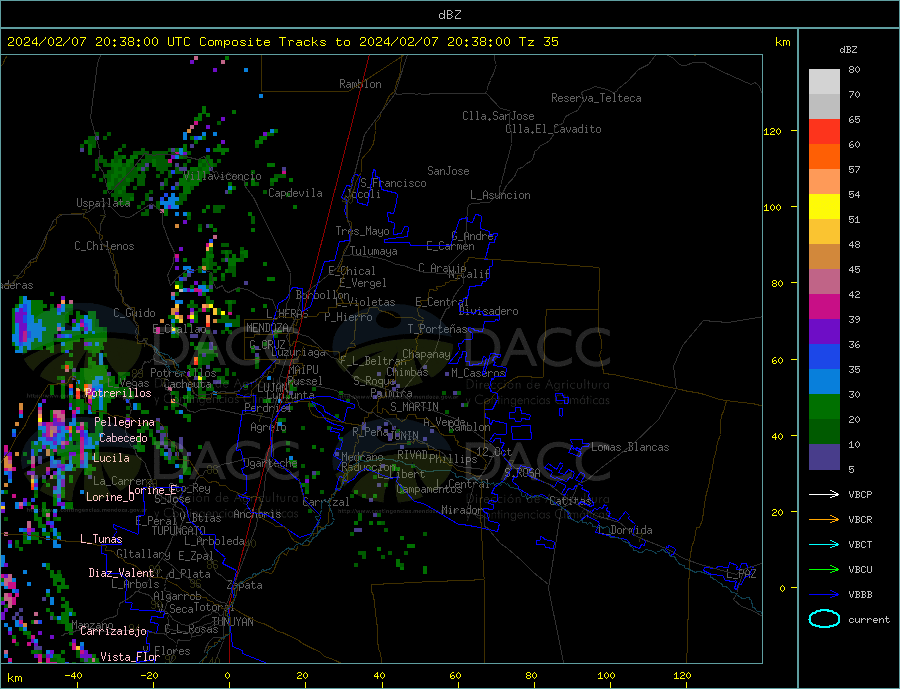The height and width of the screenshot is (689, 900).
Task: Click the blue VBBB arrow in legend
Action: [x=825, y=594]
